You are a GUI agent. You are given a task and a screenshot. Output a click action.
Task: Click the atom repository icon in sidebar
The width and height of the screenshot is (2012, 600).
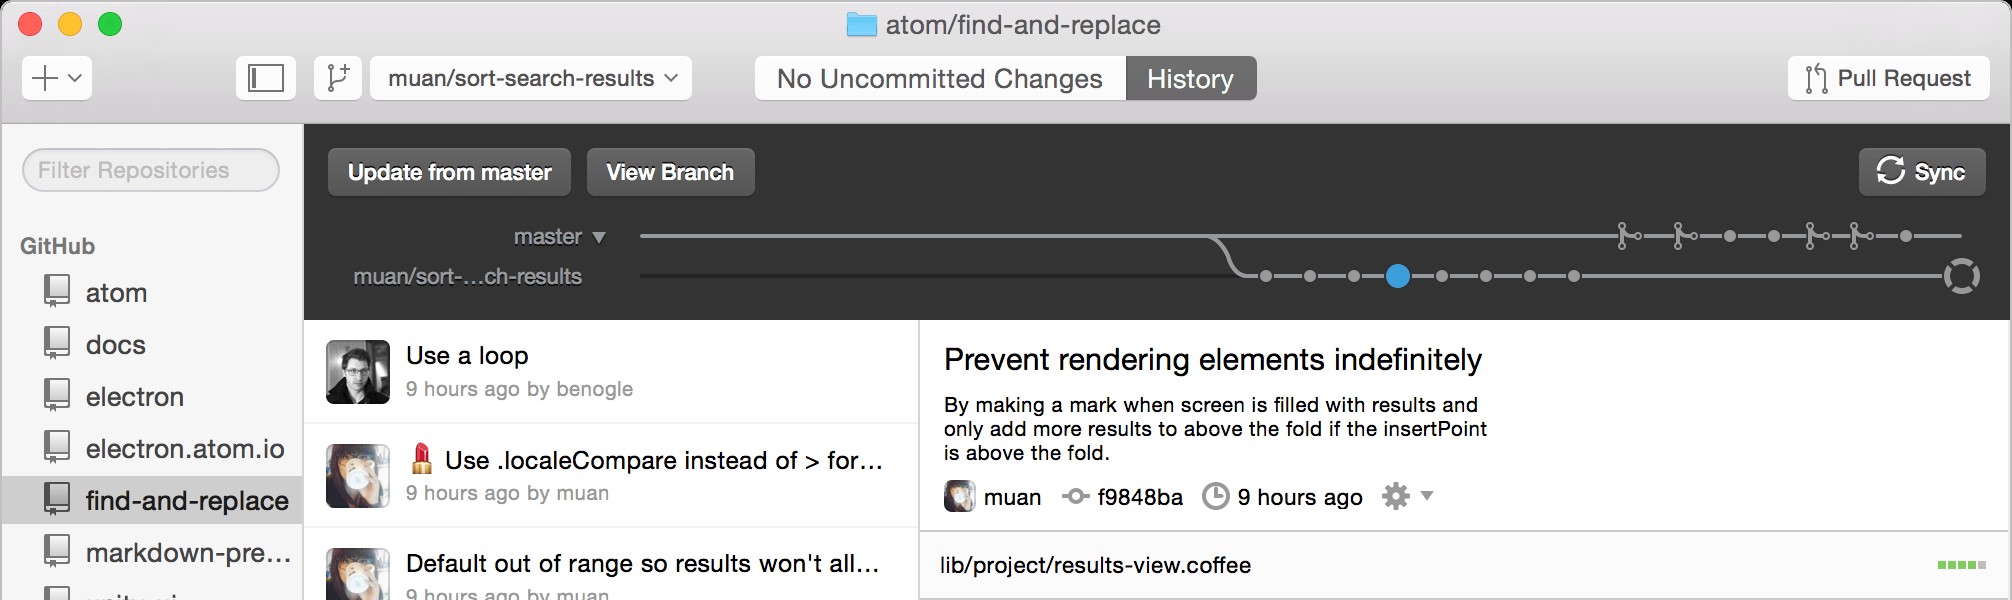click(x=58, y=292)
